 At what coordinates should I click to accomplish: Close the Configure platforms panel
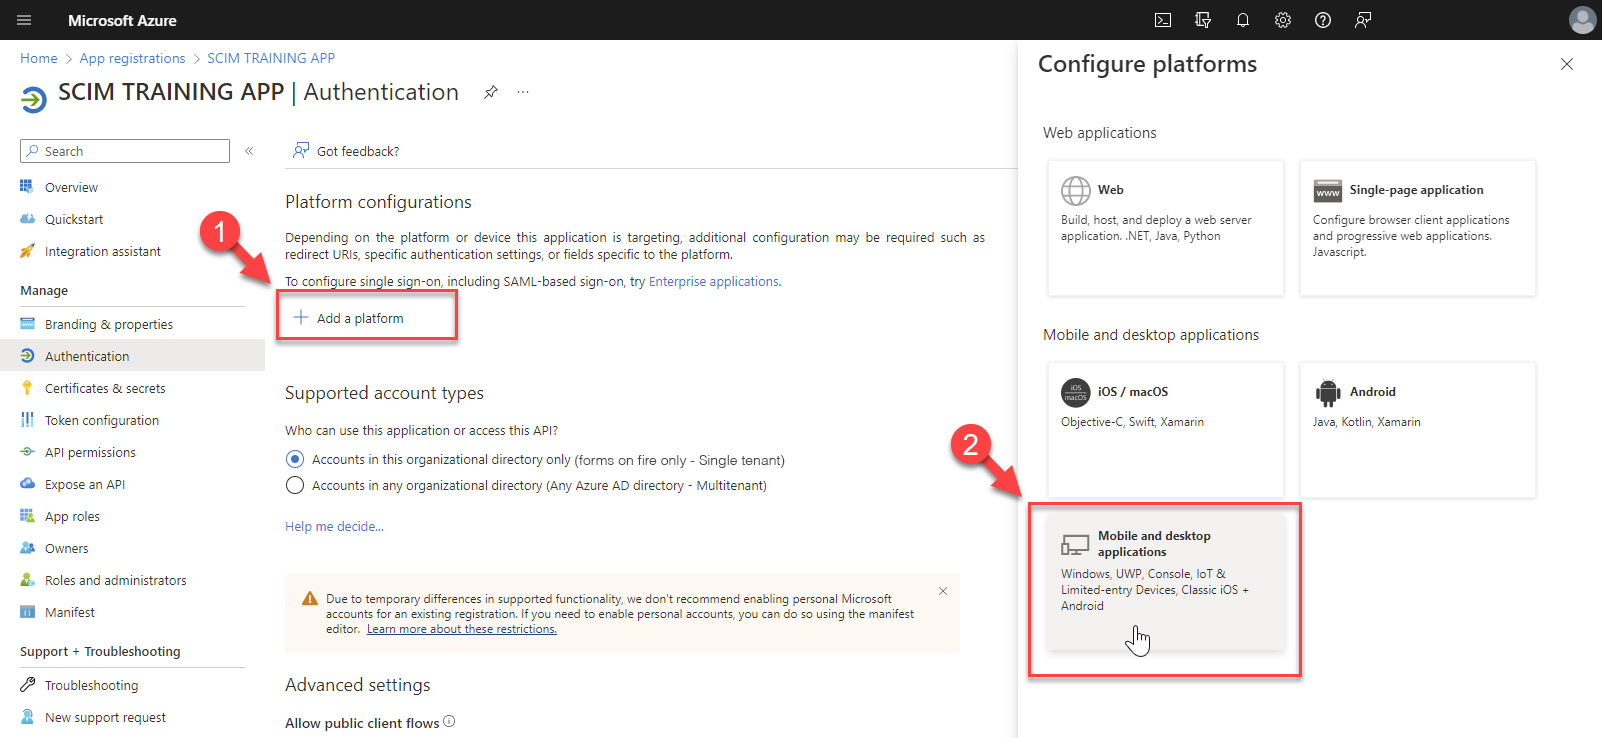(x=1567, y=64)
